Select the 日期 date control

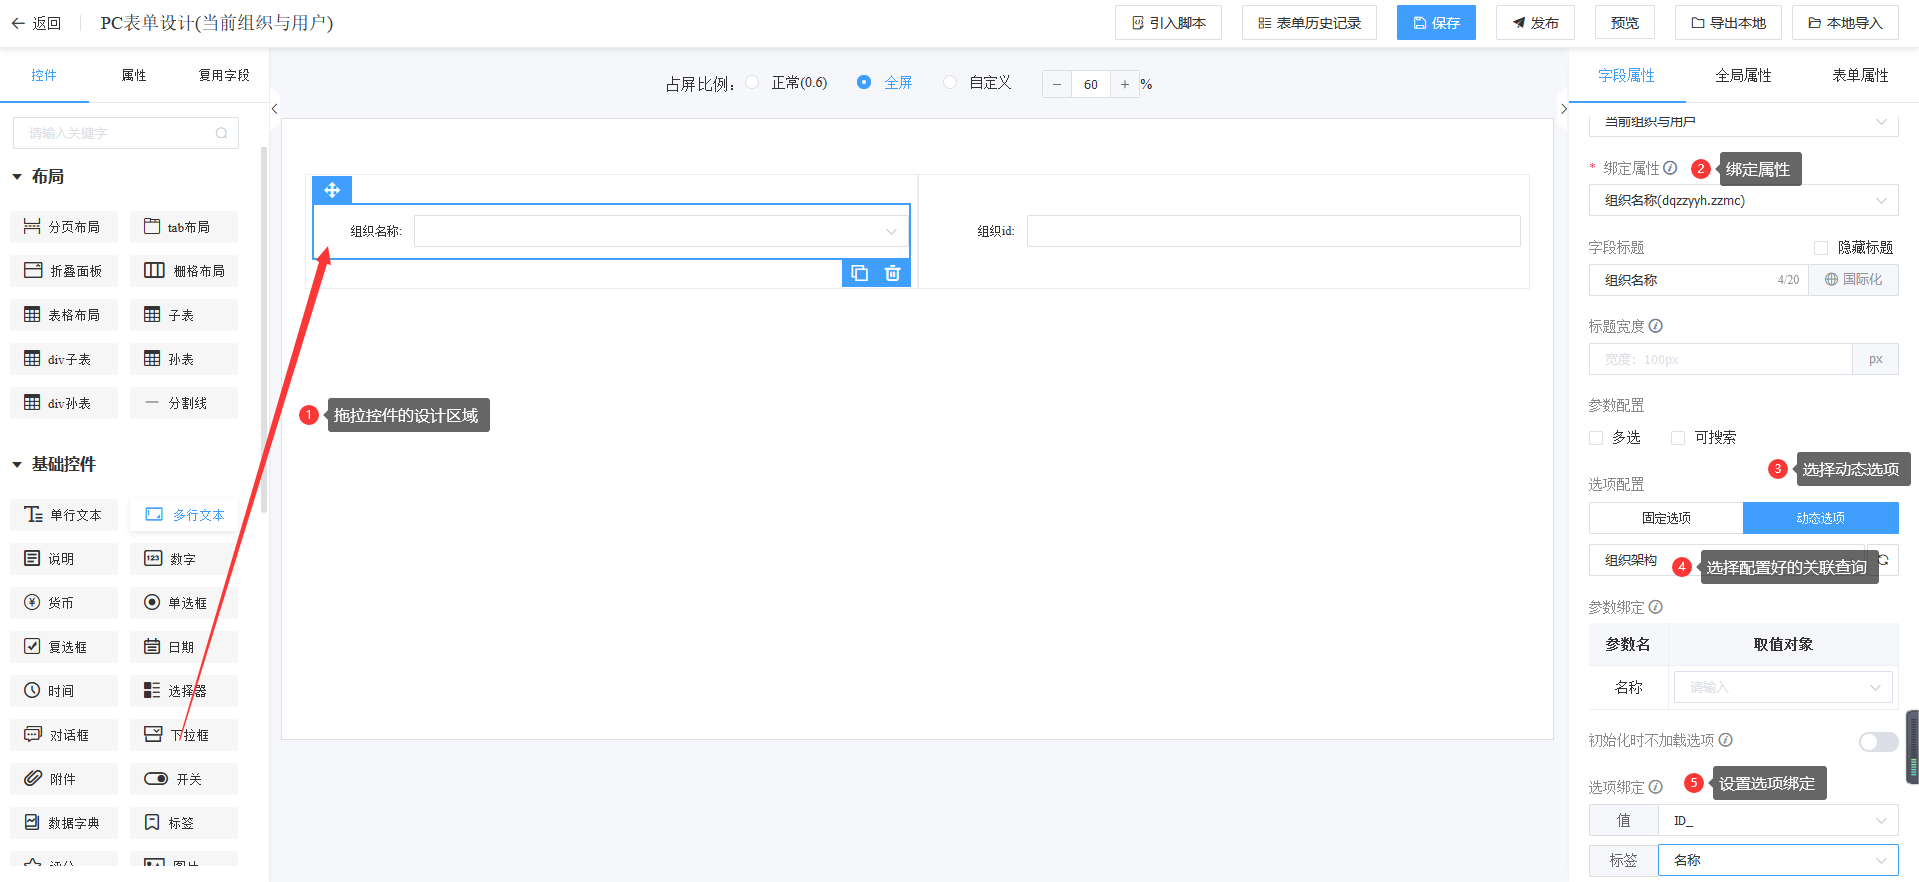point(183,647)
